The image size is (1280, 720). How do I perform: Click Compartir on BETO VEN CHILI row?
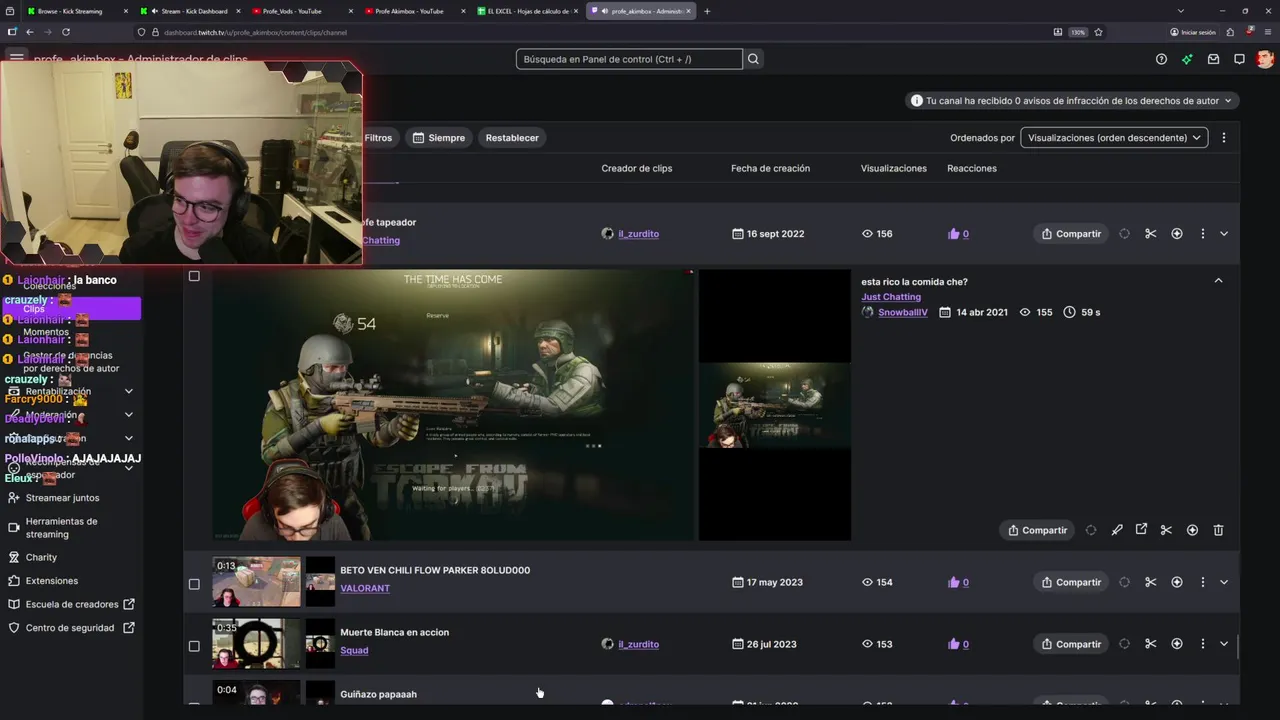tap(1071, 582)
